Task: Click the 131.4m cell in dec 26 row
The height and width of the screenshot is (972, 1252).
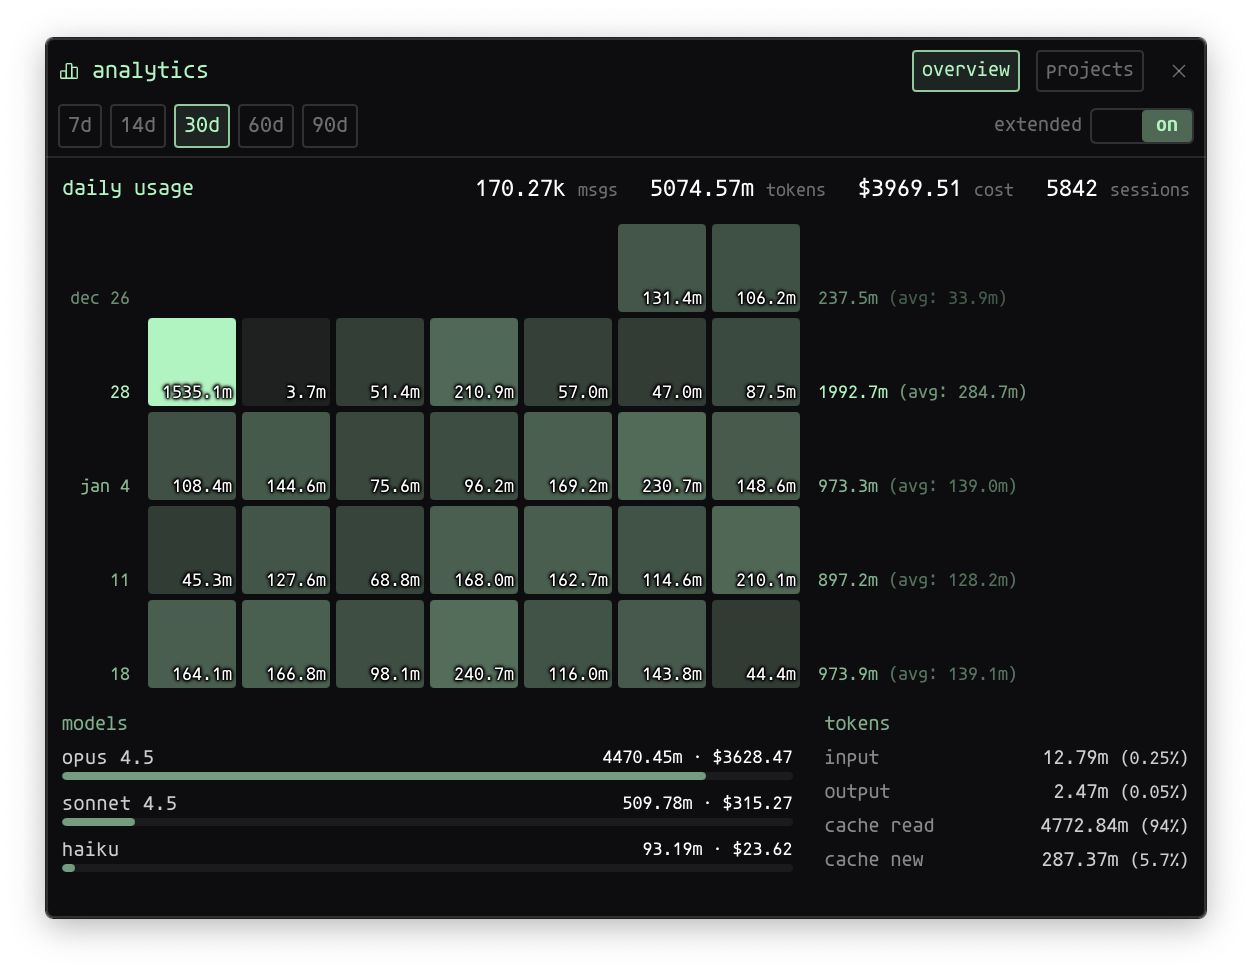Action: point(661,268)
